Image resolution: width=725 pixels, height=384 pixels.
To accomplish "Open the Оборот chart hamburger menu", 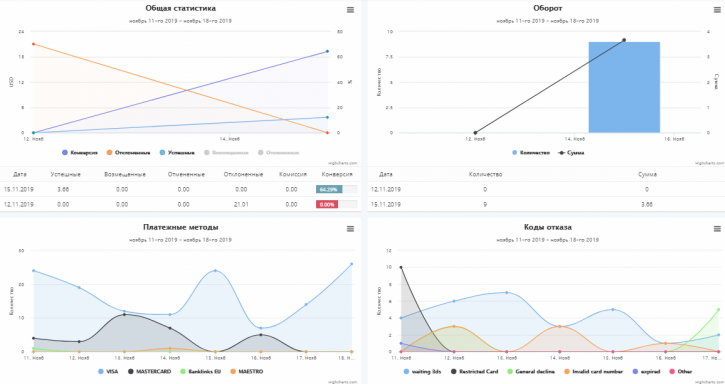I will (x=717, y=10).
